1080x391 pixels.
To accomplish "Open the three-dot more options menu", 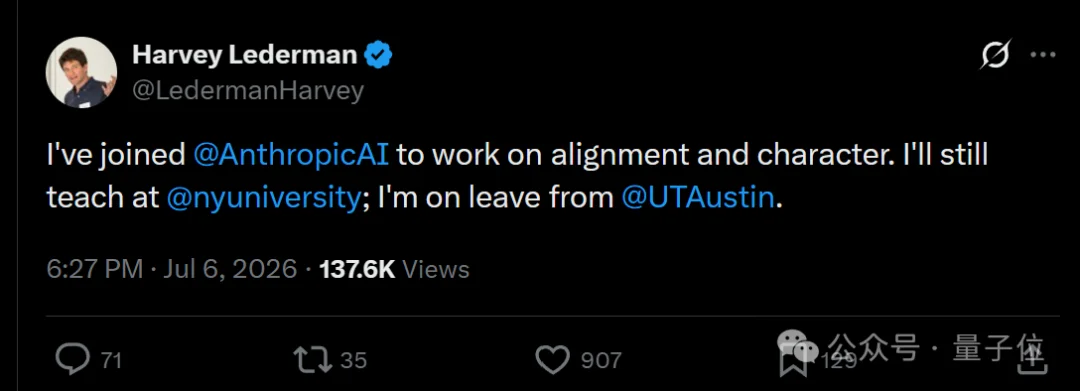I will pyautogui.click(x=1043, y=55).
